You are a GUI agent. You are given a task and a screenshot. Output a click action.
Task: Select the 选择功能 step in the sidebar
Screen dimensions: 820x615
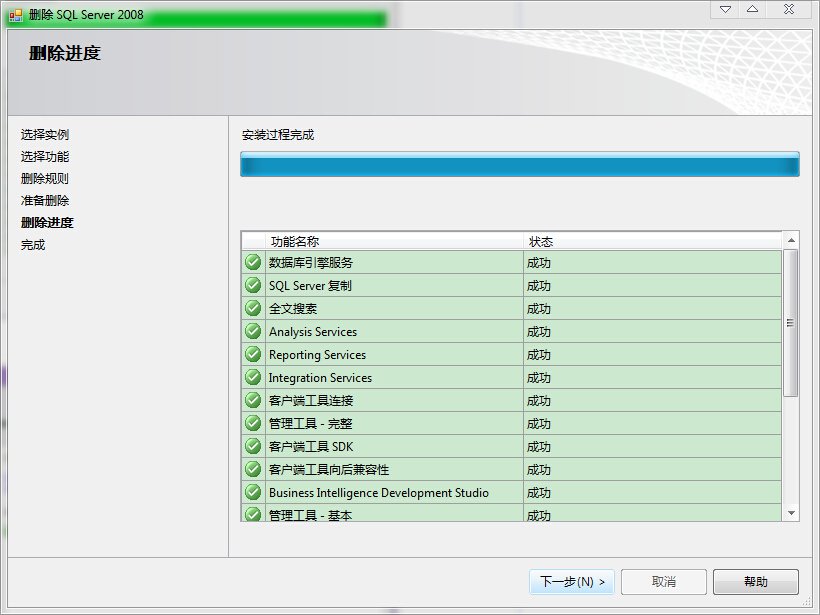click(45, 157)
